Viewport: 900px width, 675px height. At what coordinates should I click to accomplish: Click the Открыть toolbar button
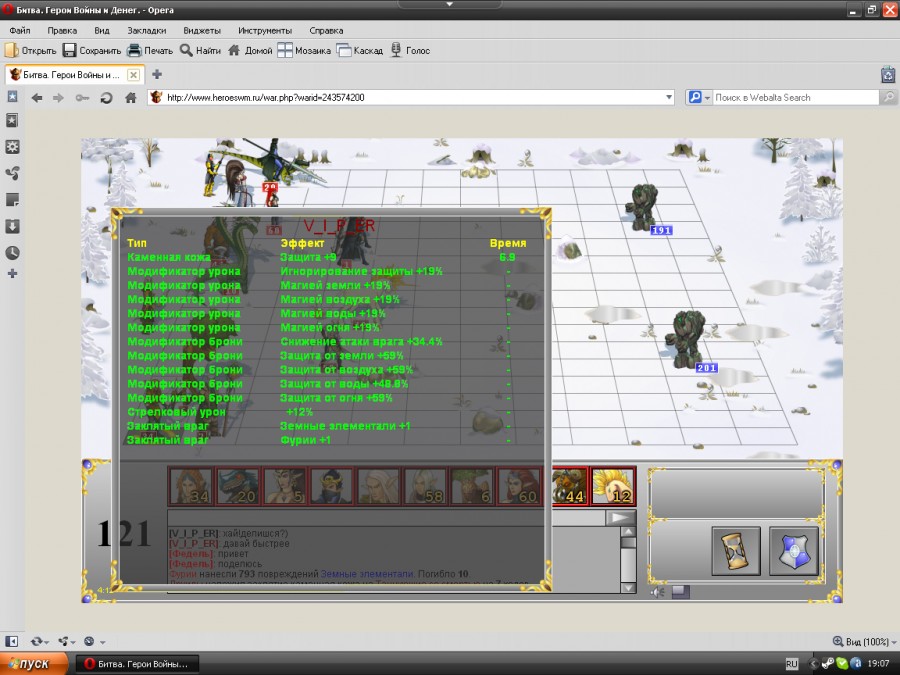[x=30, y=51]
